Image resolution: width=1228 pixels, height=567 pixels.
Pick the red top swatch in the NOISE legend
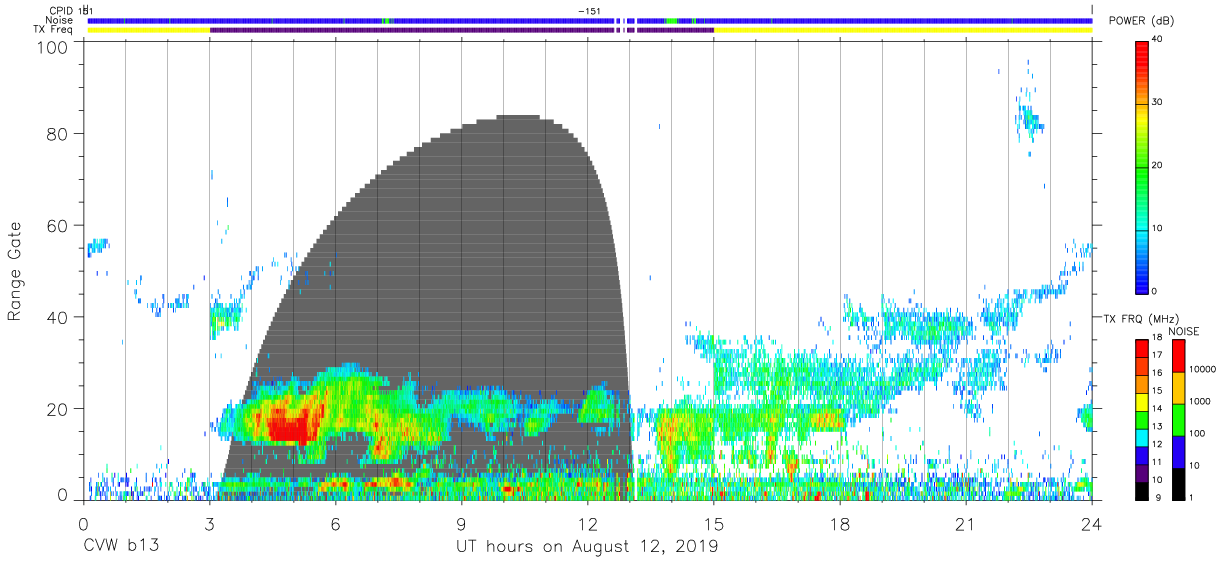click(x=1178, y=355)
